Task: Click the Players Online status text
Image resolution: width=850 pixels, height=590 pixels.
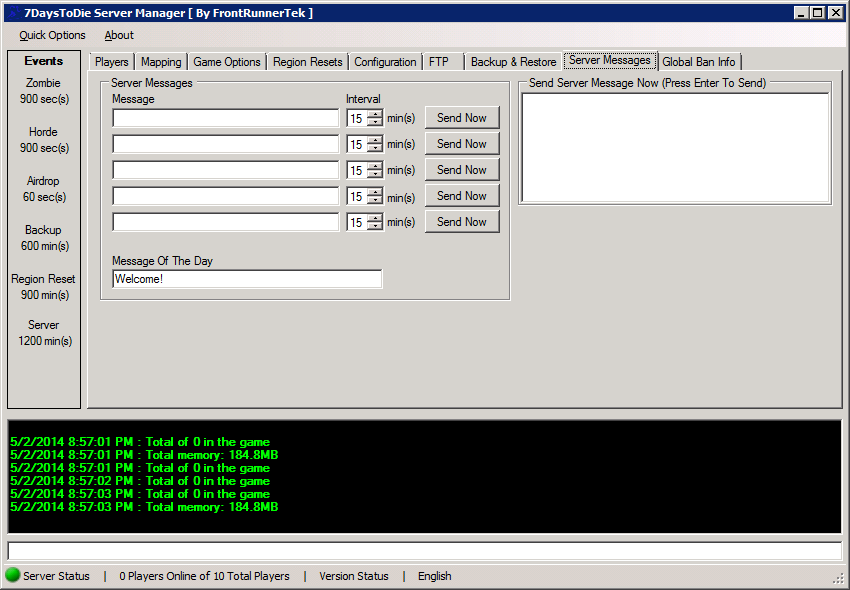Action: (204, 576)
